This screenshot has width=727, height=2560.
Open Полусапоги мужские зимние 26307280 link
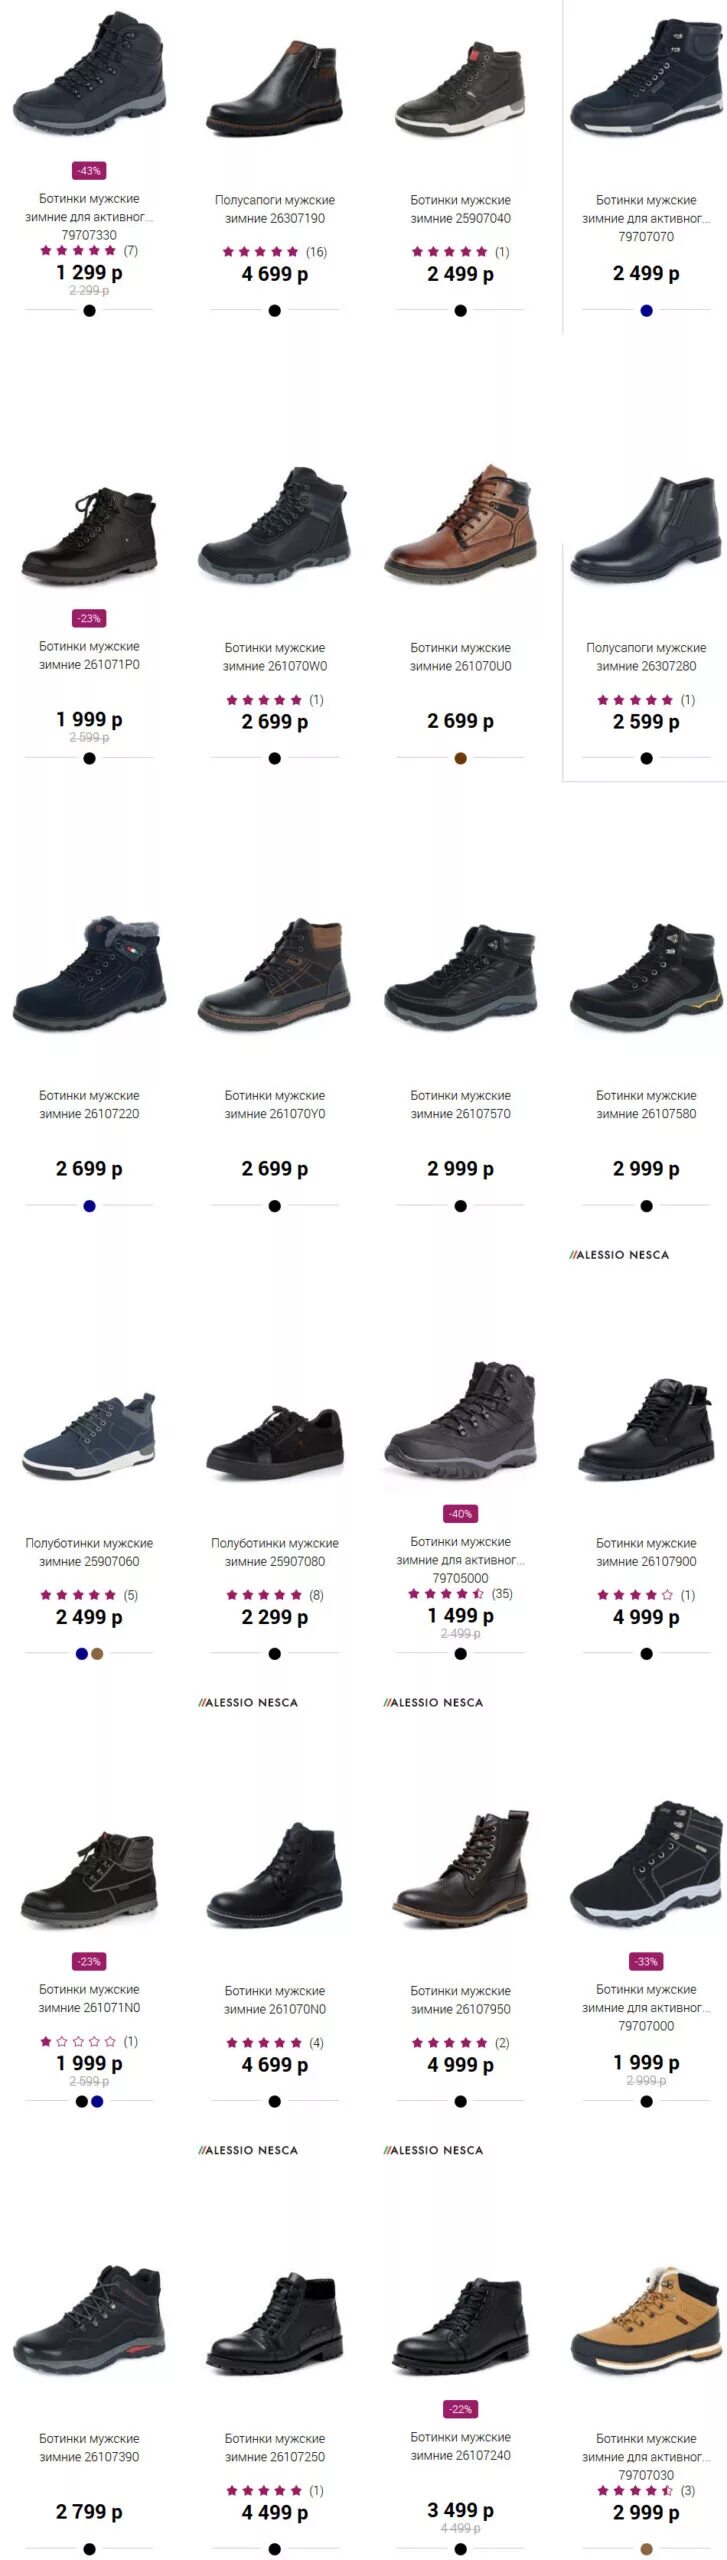point(646,657)
